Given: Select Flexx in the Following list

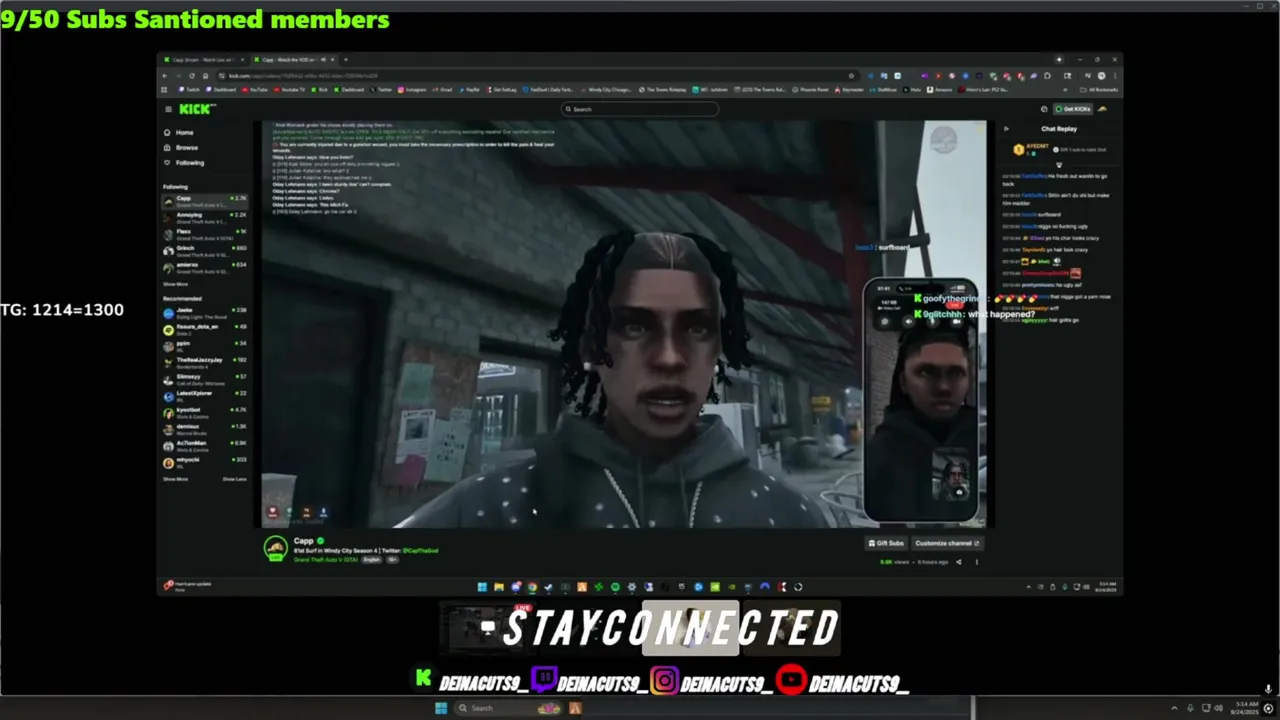Looking at the screenshot, I should pyautogui.click(x=205, y=234).
